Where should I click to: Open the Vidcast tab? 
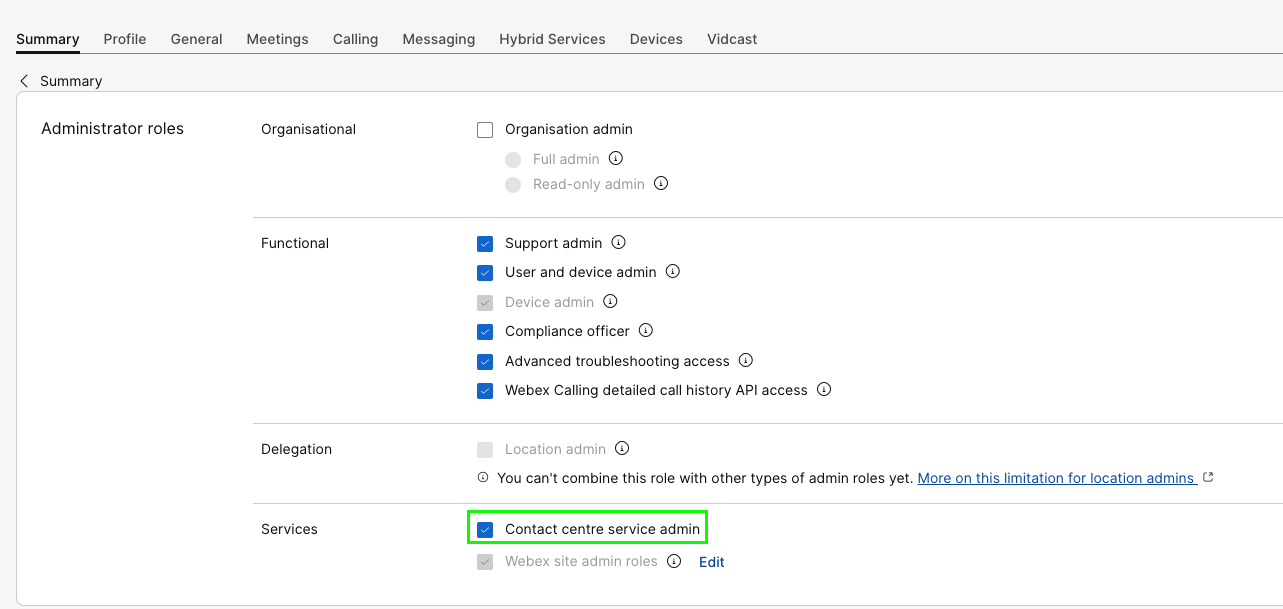coord(732,39)
